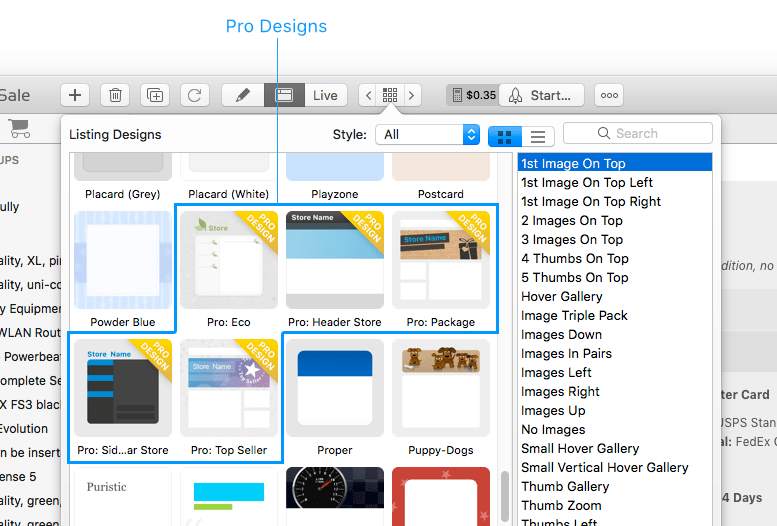Image resolution: width=777 pixels, height=526 pixels.
Task: Select No Images layout
Action: [615, 429]
